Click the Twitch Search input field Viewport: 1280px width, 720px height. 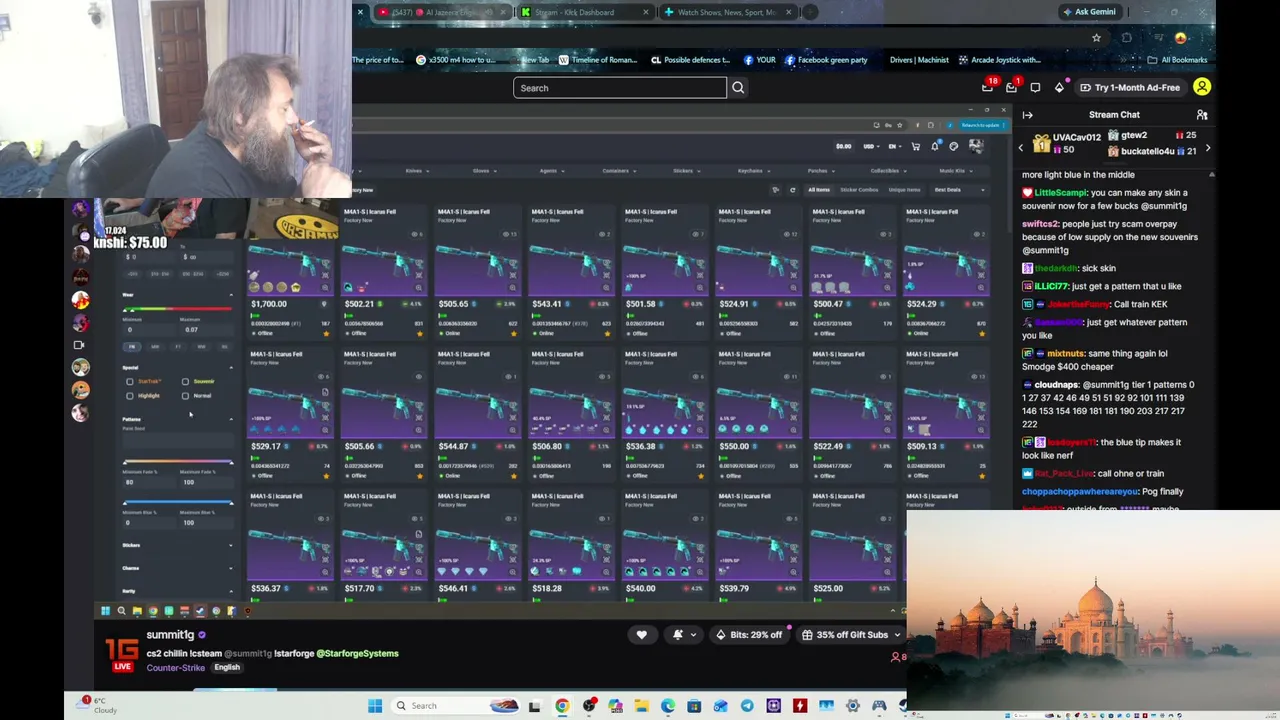click(620, 88)
